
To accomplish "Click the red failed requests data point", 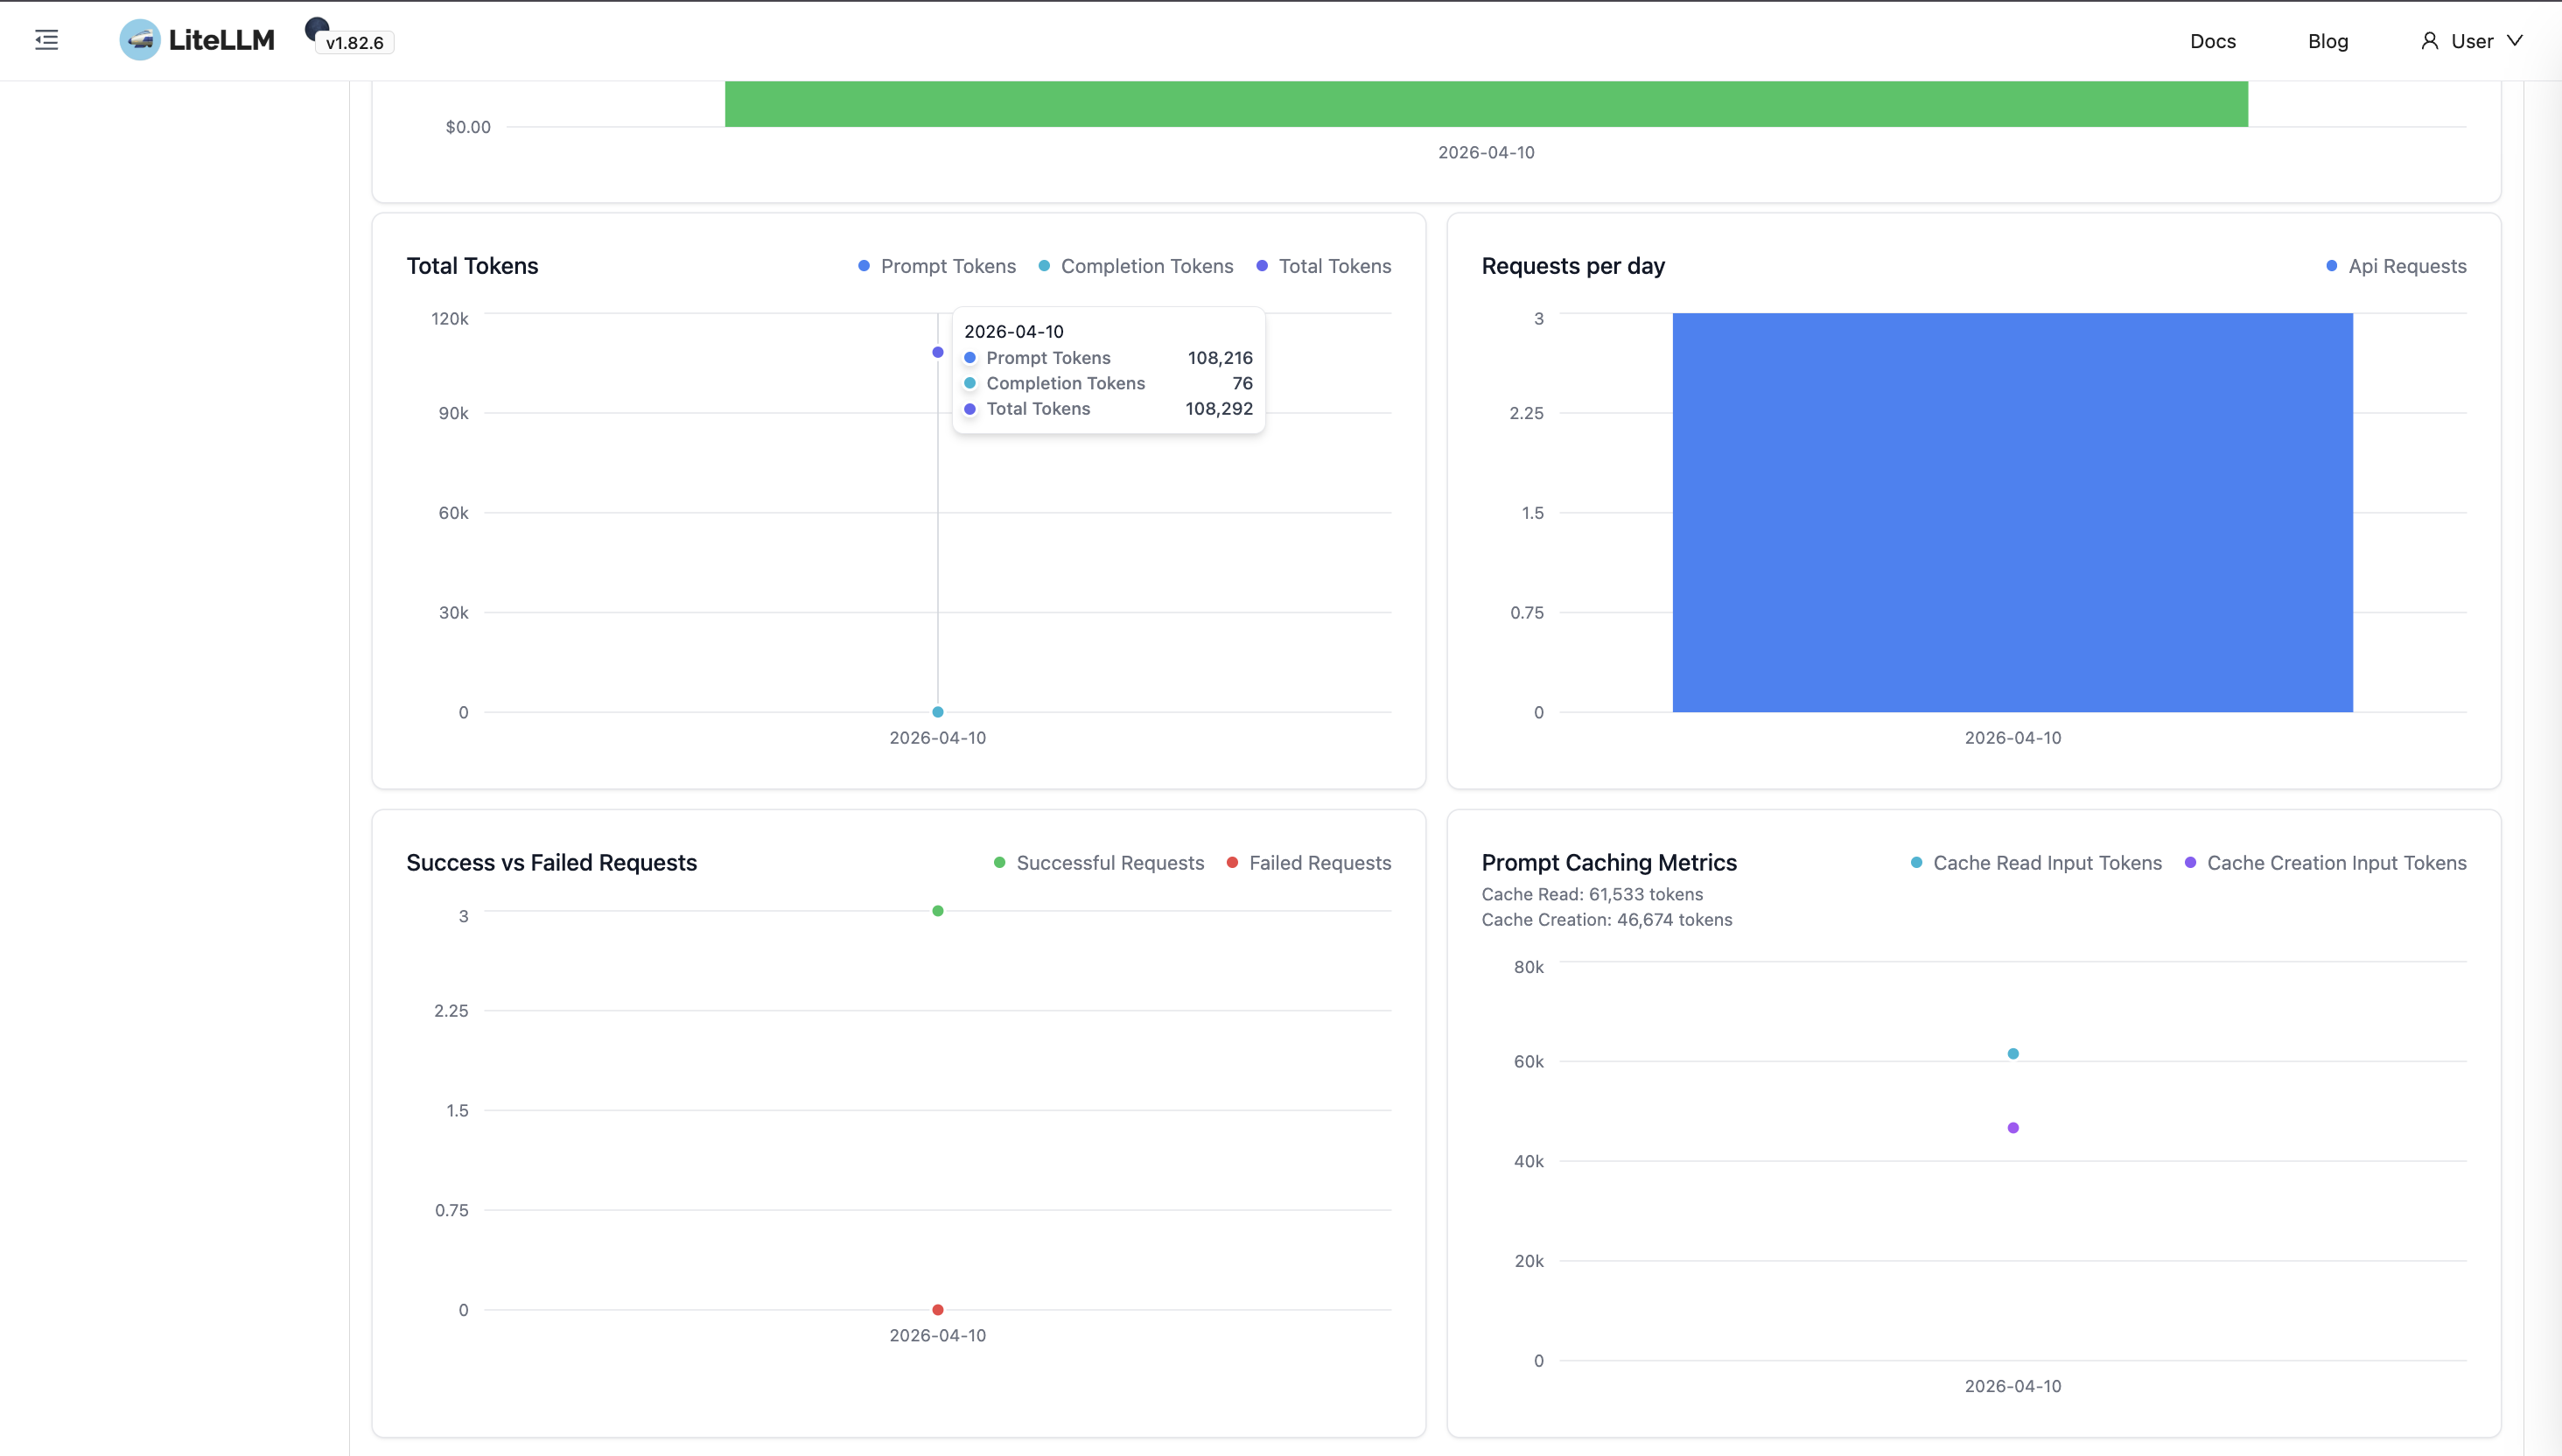I will pyautogui.click(x=937, y=1309).
